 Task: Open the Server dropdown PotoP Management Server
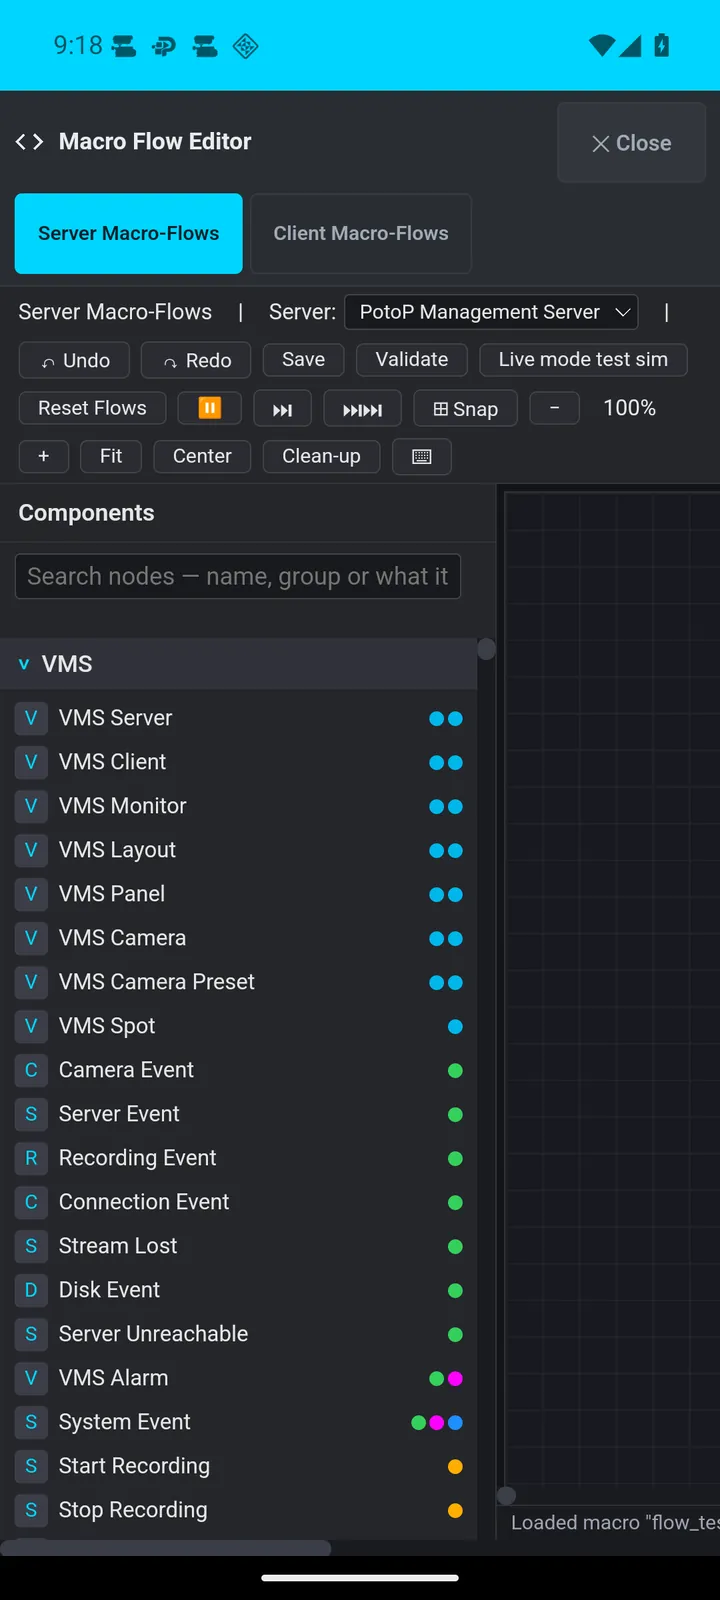coord(491,312)
